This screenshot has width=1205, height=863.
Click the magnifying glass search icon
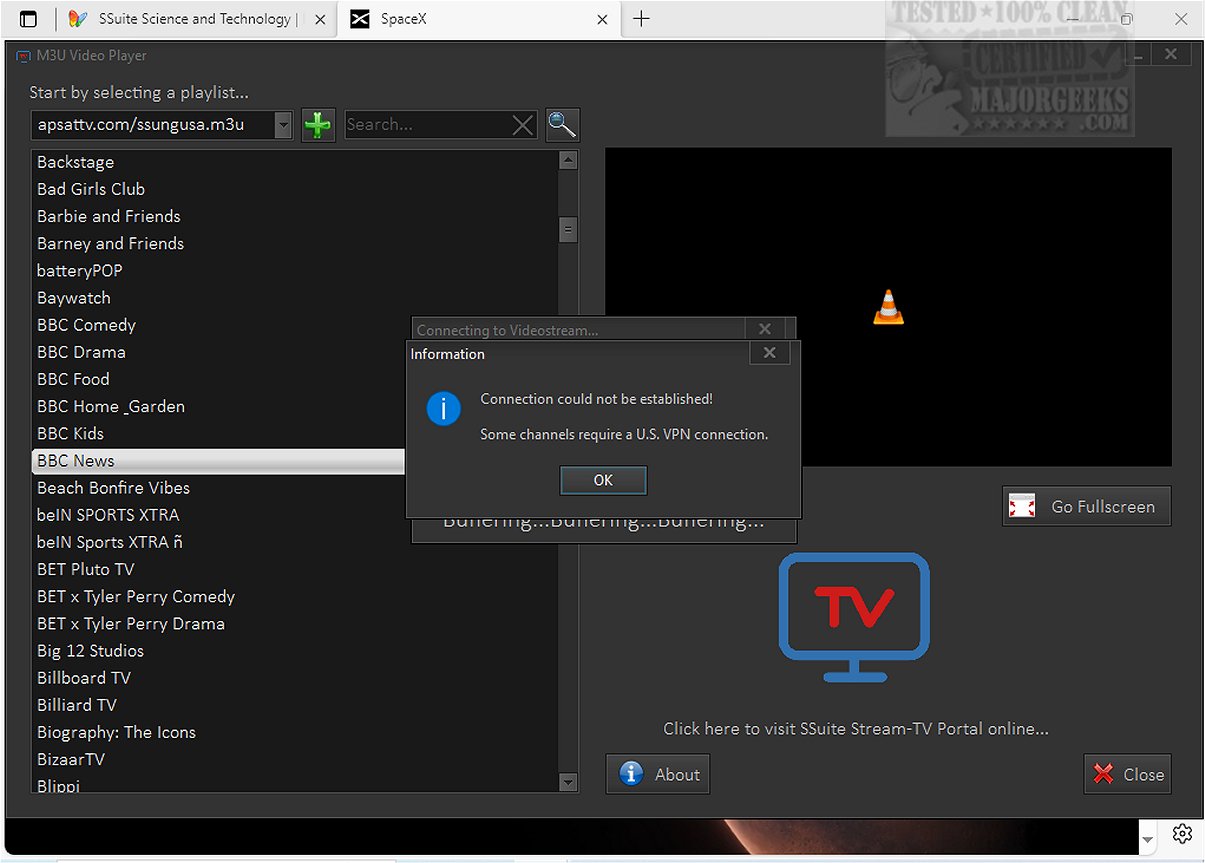click(x=562, y=125)
